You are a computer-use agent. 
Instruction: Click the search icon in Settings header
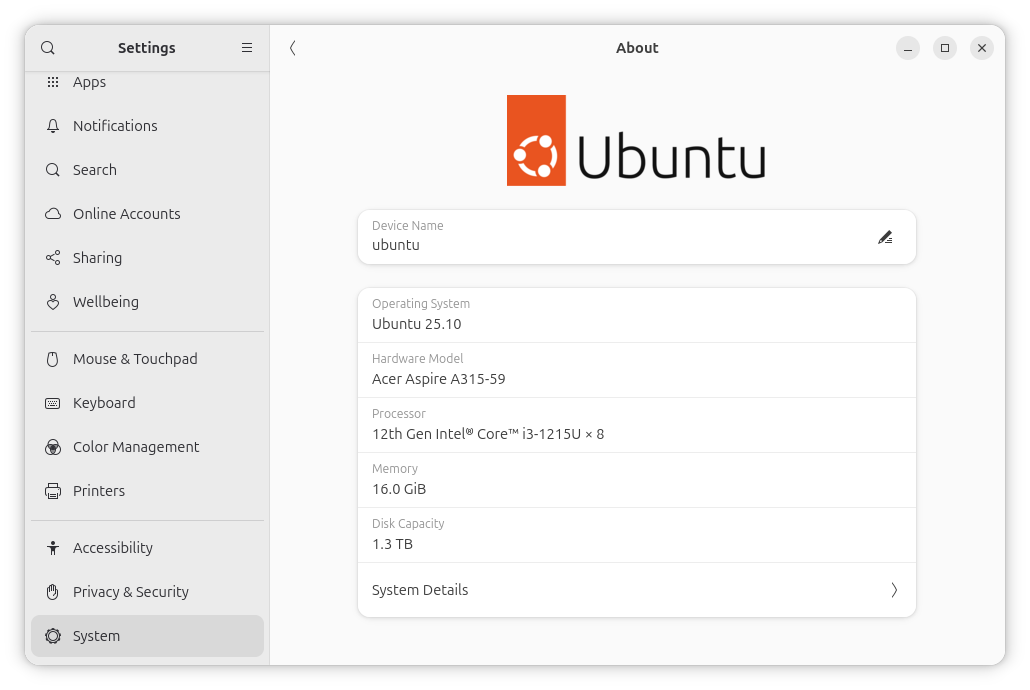[48, 48]
